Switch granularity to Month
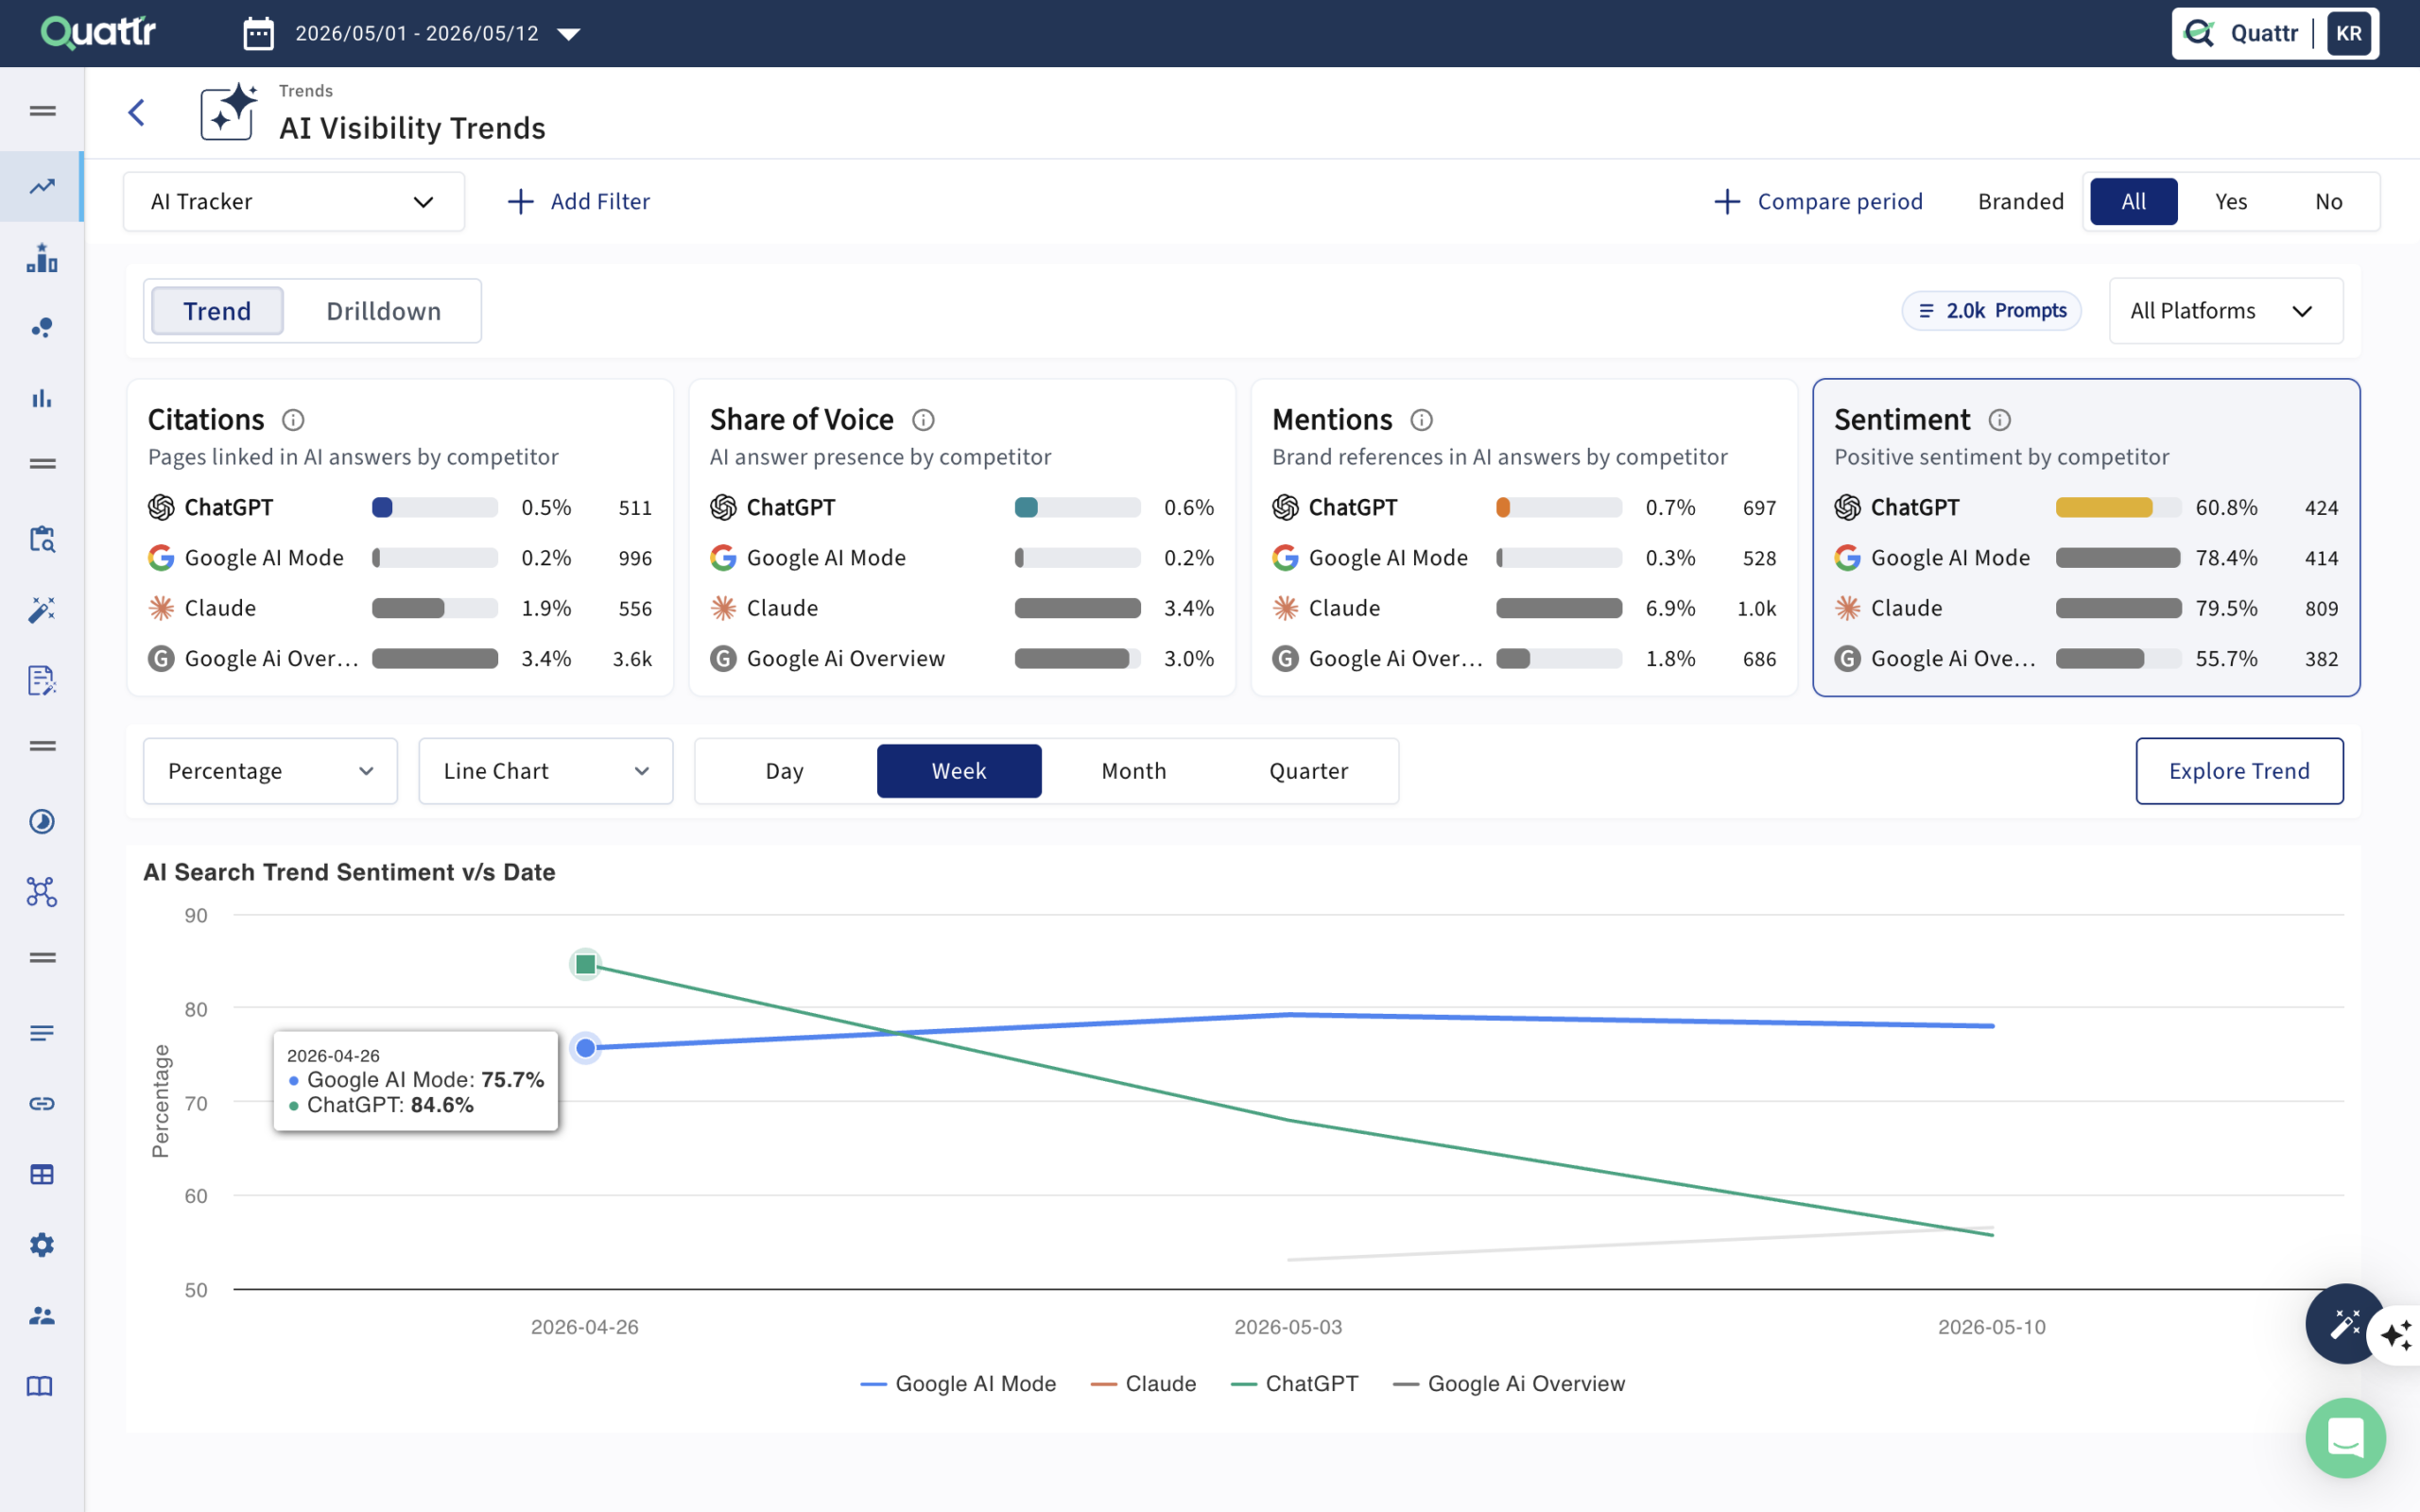2420x1512 pixels. [x=1134, y=771]
